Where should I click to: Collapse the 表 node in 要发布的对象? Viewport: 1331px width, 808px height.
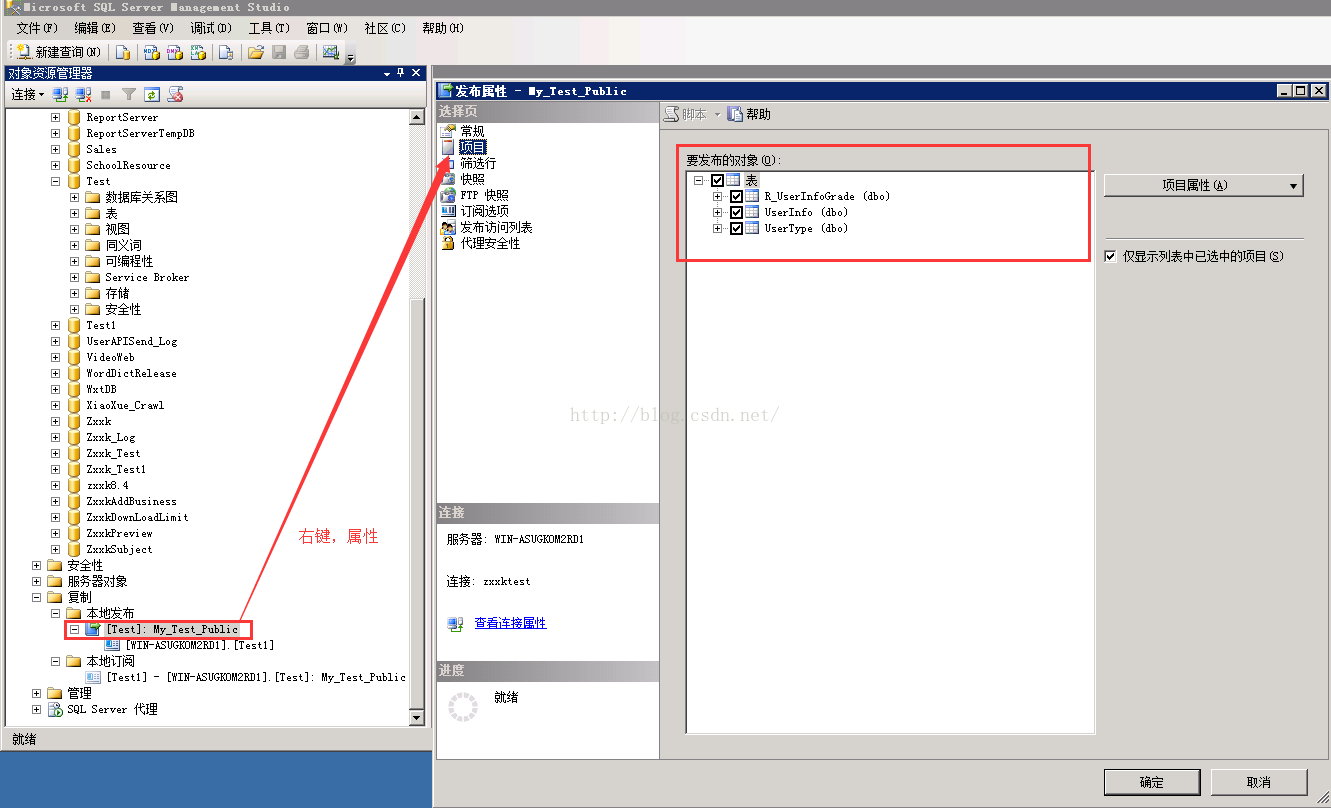tap(698, 181)
